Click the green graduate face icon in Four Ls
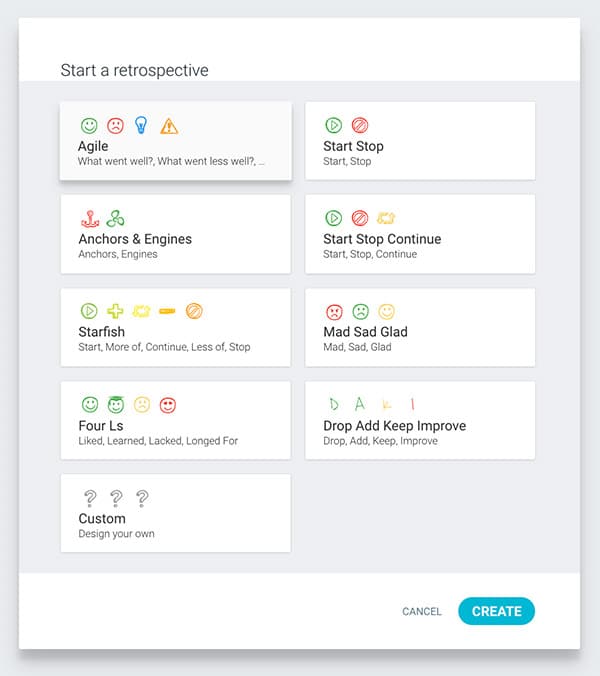The width and height of the screenshot is (600, 676). (x=116, y=404)
